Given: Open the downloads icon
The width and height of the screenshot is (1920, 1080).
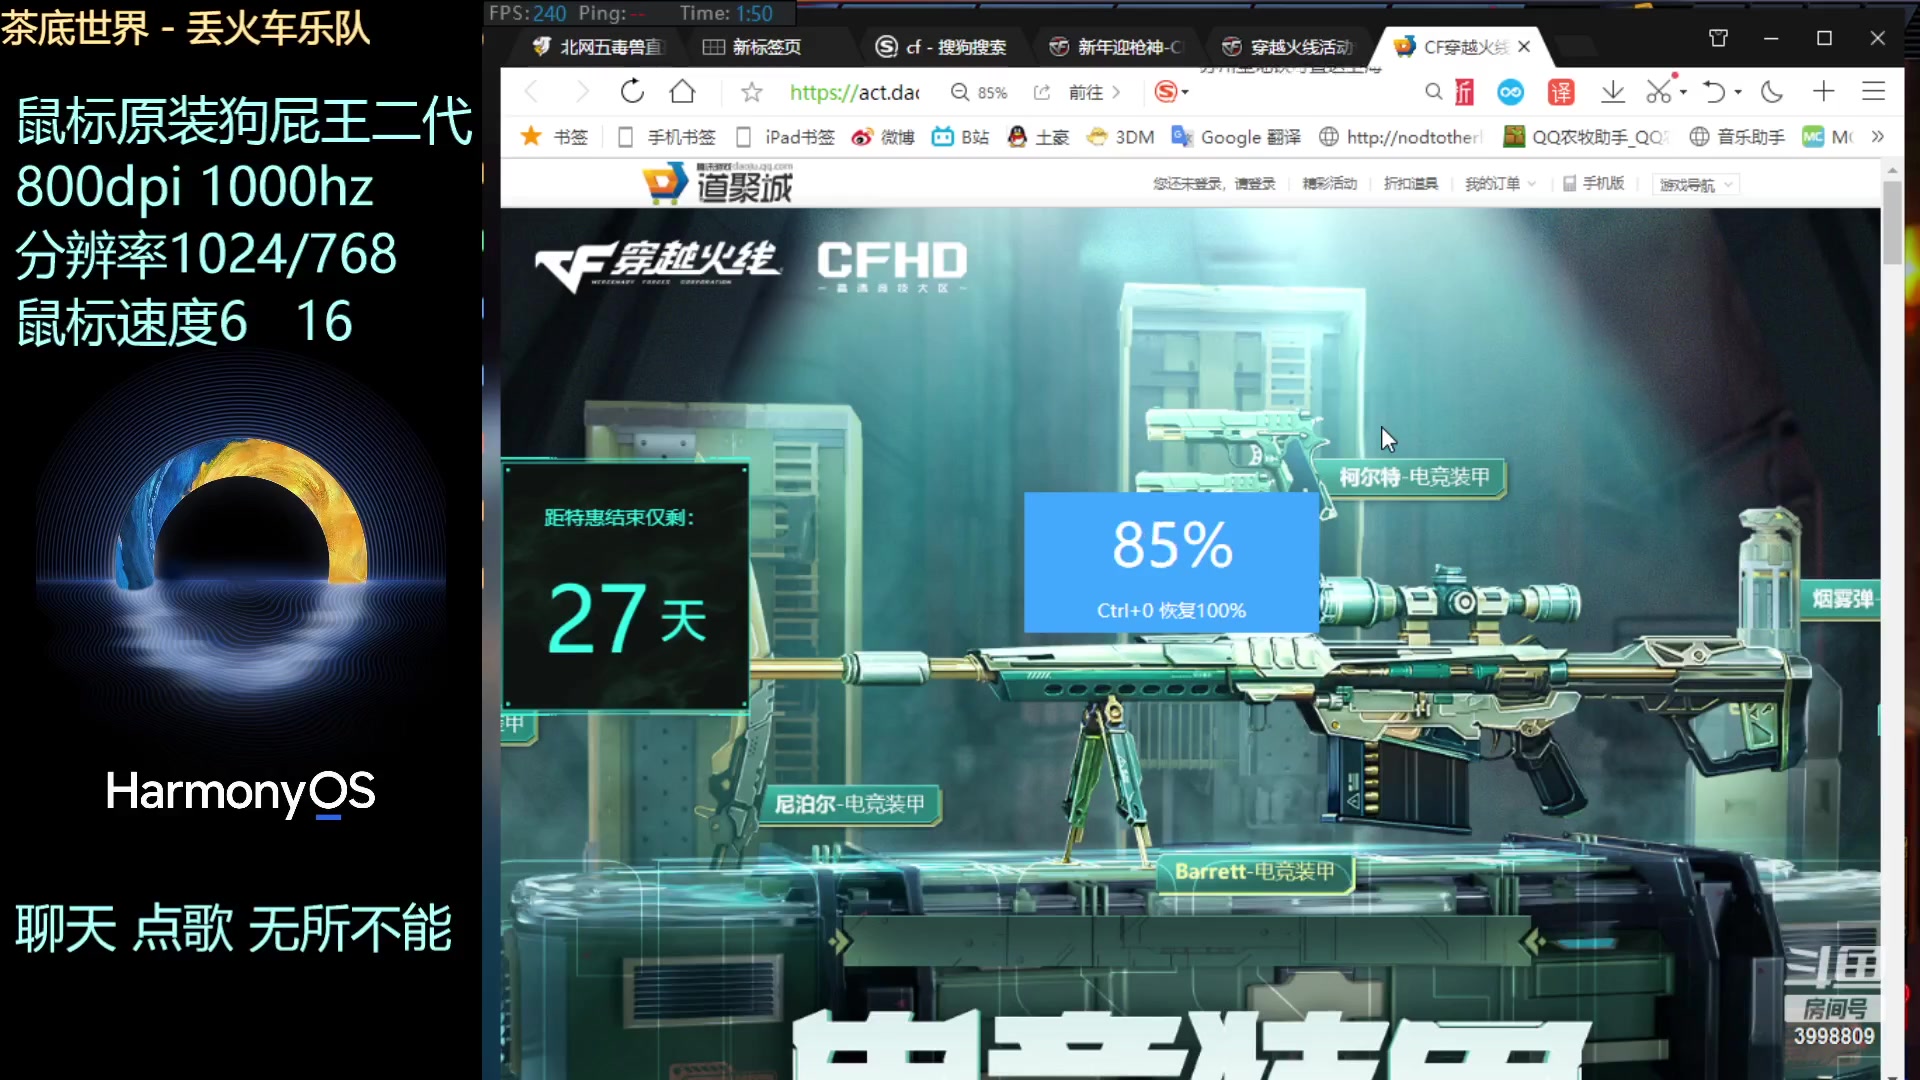Looking at the screenshot, I should click(x=1612, y=92).
